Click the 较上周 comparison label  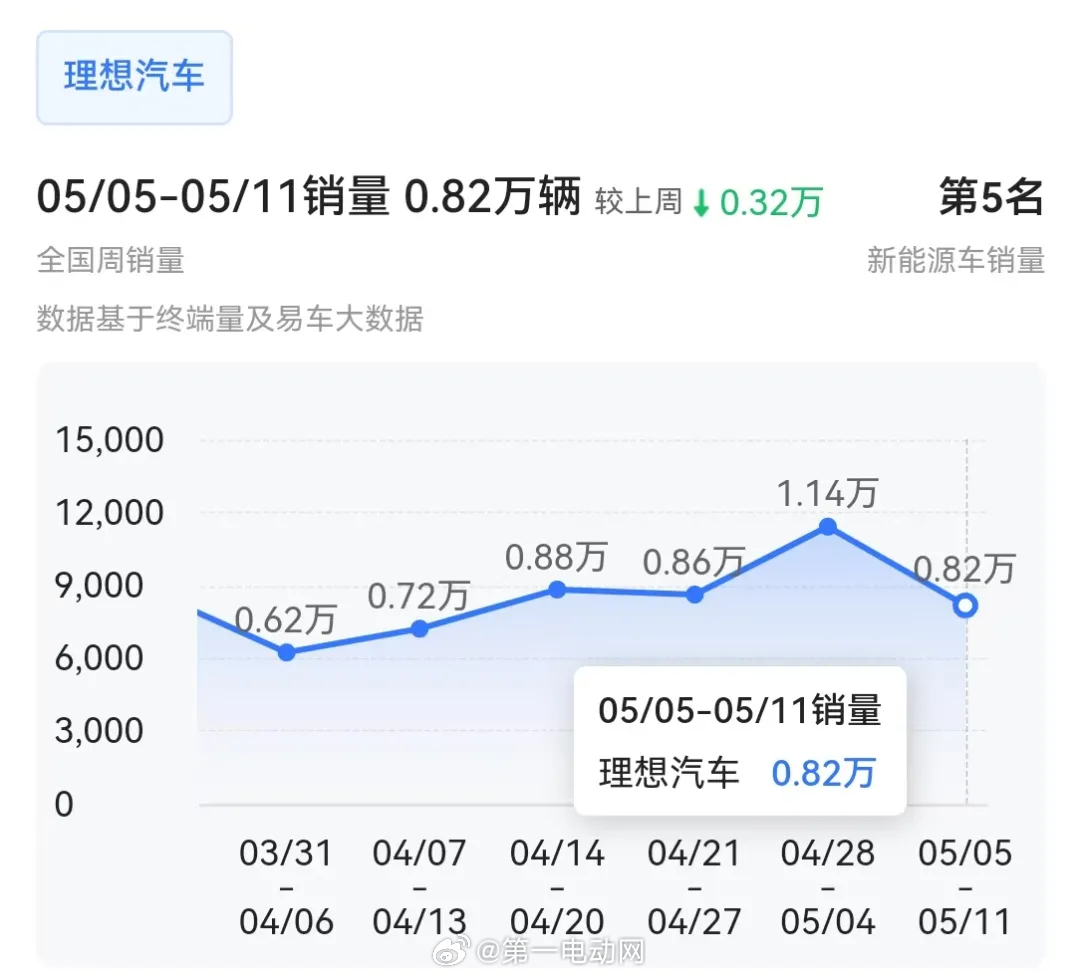638,203
